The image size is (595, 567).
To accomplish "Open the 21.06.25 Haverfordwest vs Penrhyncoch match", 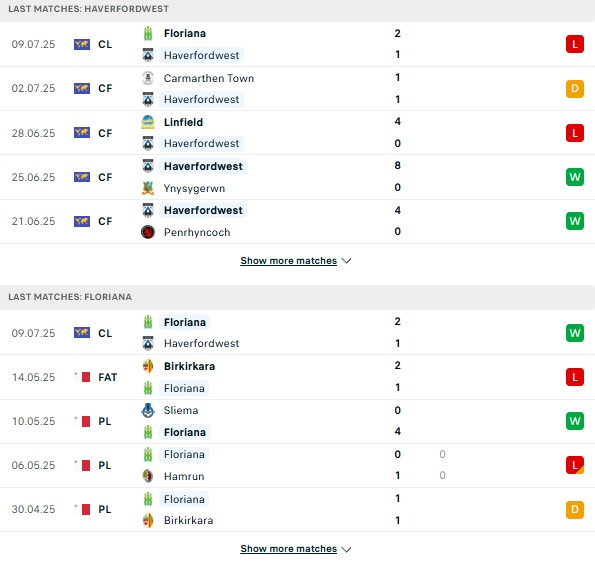I will tap(298, 221).
